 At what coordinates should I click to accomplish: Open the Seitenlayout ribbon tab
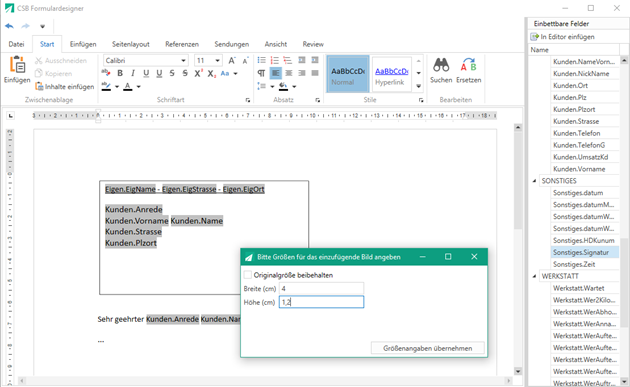point(131,44)
